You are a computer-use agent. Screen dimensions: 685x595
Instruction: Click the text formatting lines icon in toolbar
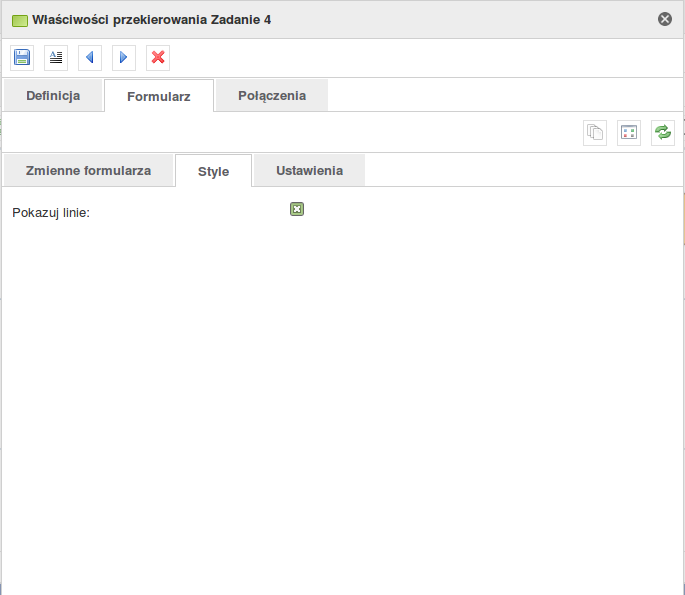click(56, 58)
